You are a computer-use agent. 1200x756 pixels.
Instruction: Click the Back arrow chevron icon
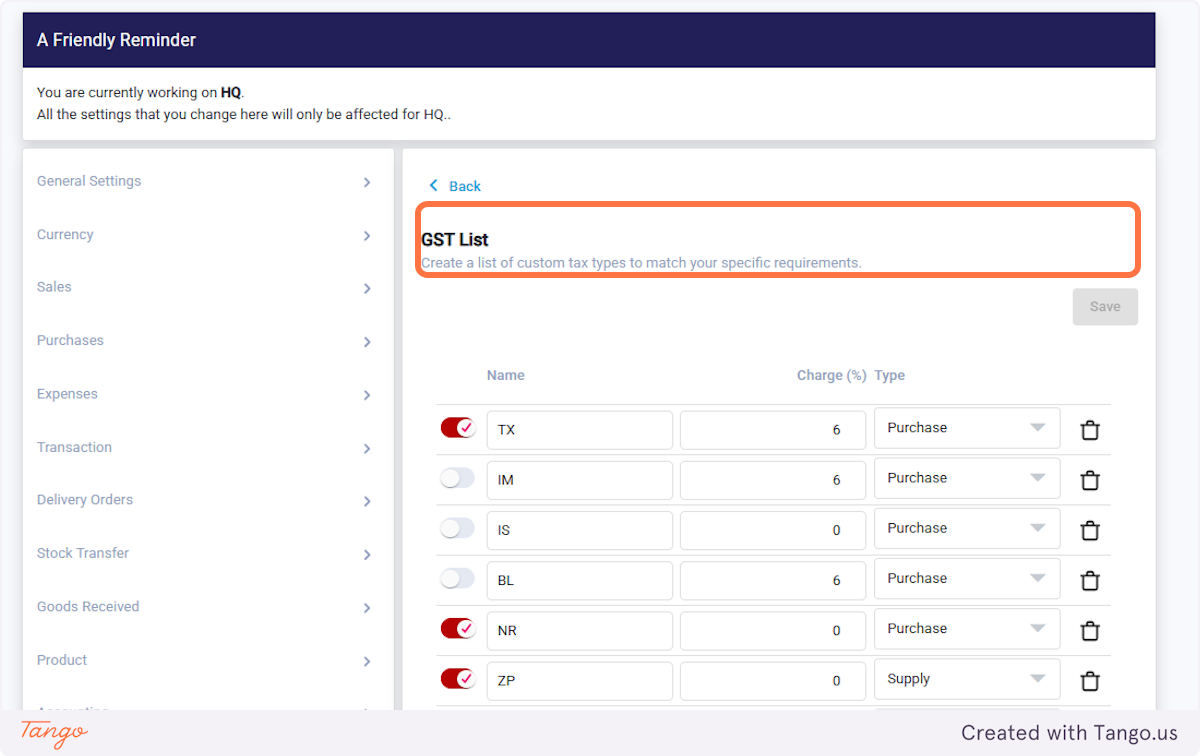[x=433, y=186]
